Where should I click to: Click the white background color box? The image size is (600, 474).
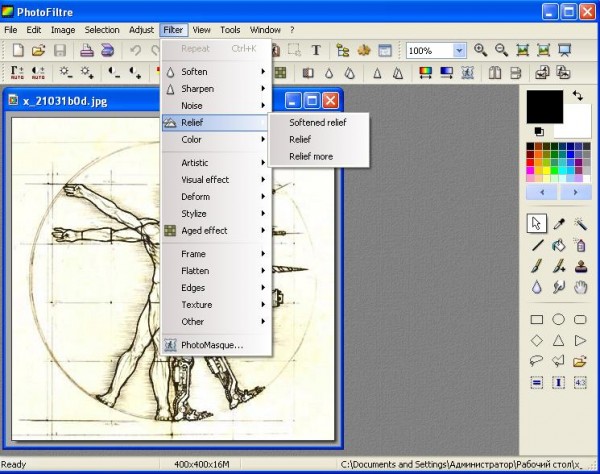click(579, 126)
